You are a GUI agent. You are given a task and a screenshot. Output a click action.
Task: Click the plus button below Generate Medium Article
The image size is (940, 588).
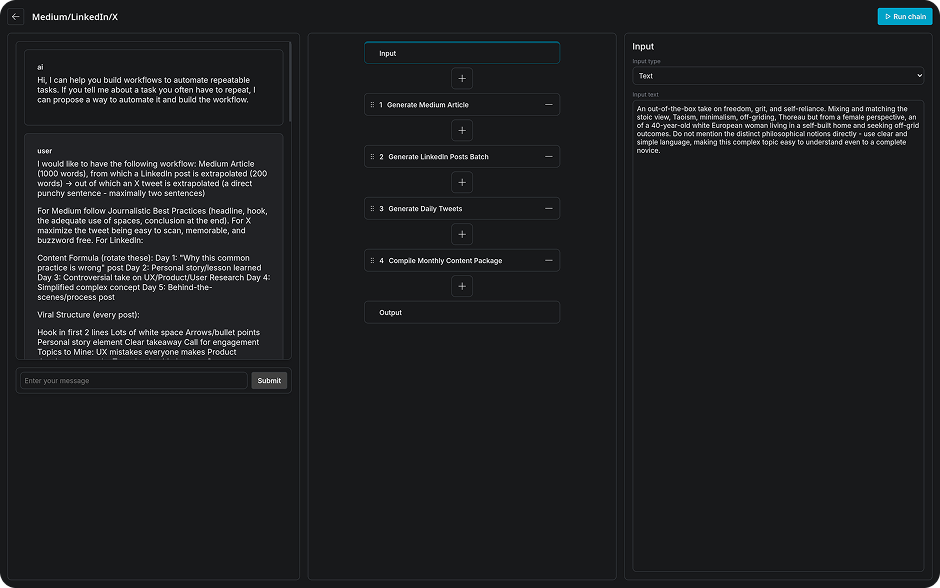tap(462, 130)
